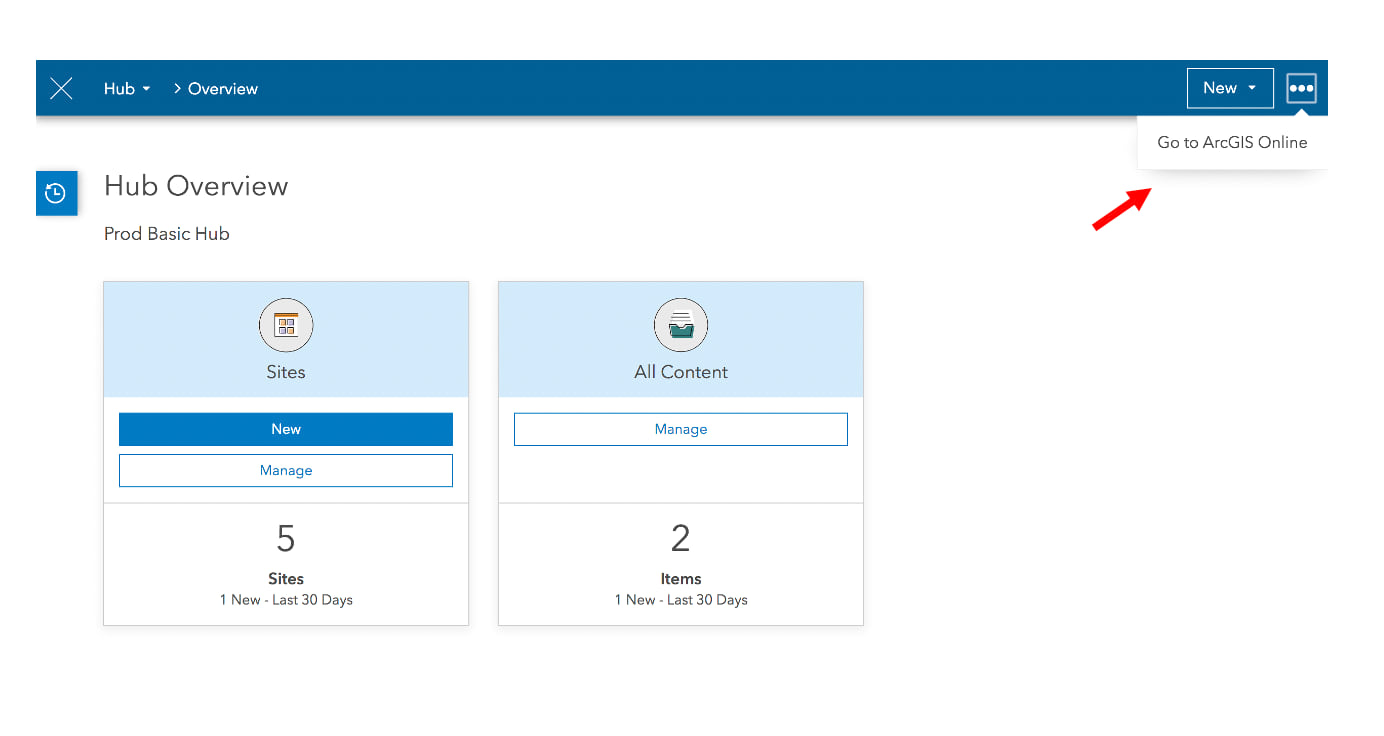This screenshot has height=736, width=1384.
Task: Click the All Content tray icon
Action: point(681,325)
